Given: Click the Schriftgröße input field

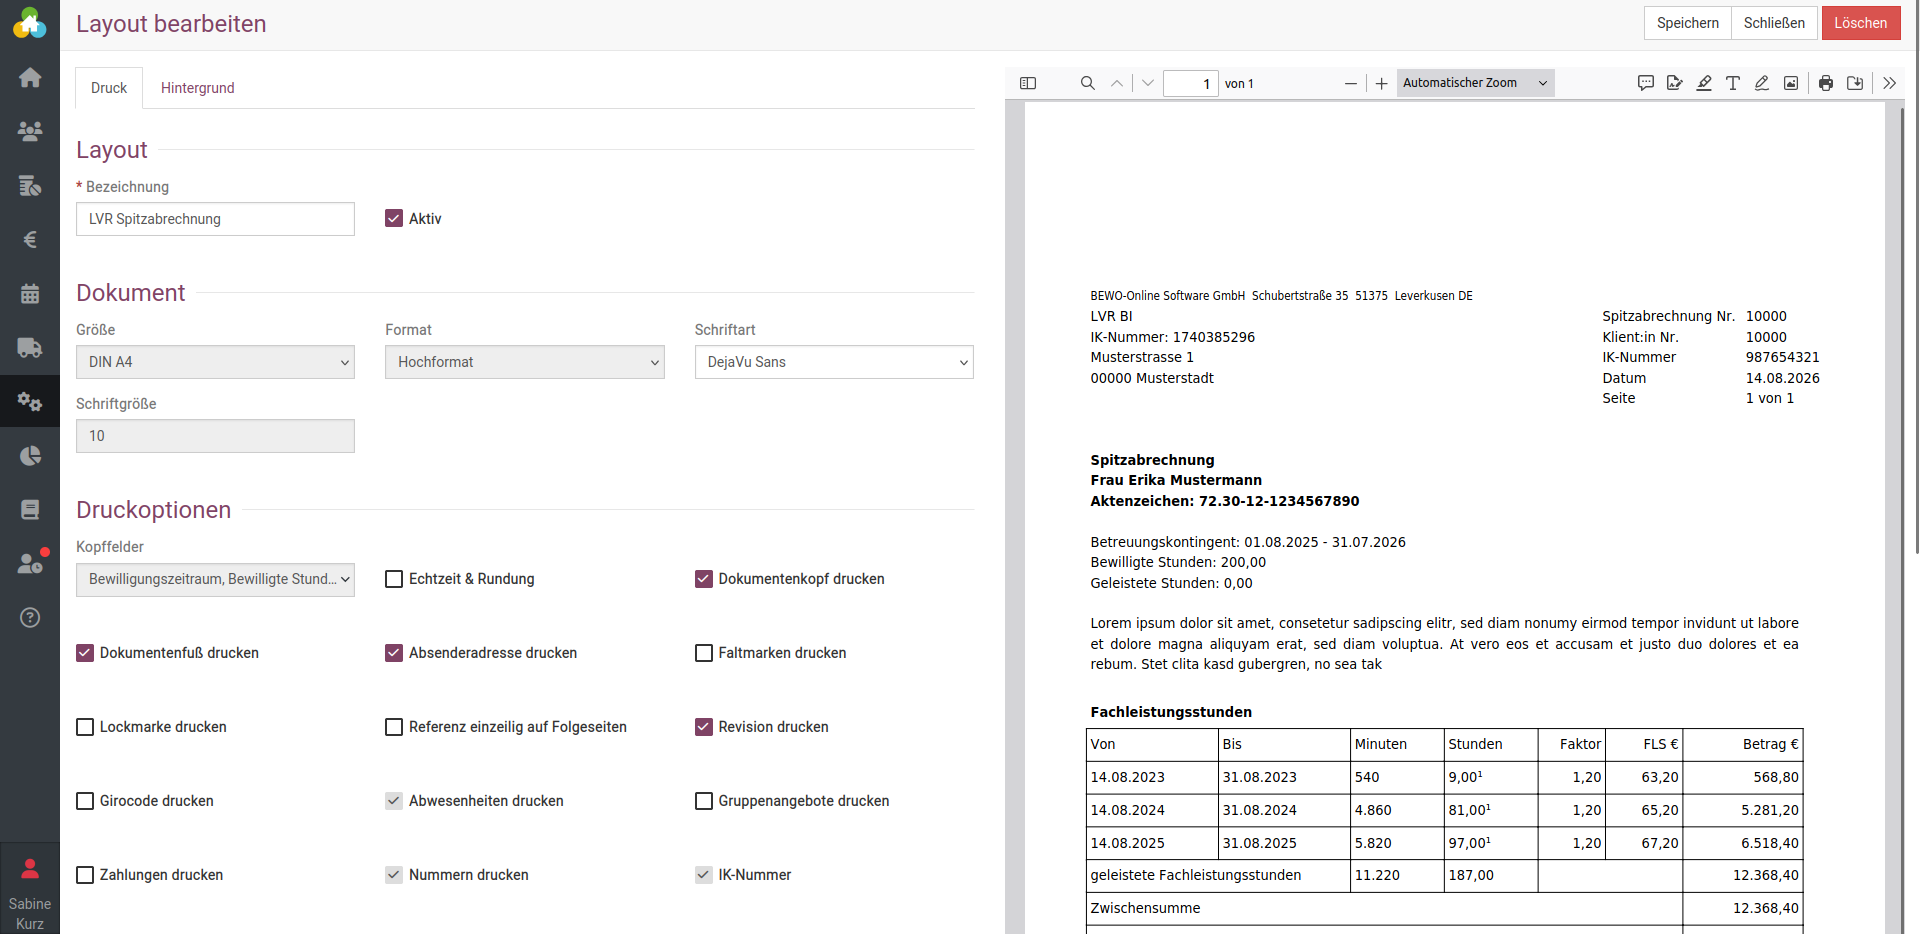Looking at the screenshot, I should pos(215,436).
